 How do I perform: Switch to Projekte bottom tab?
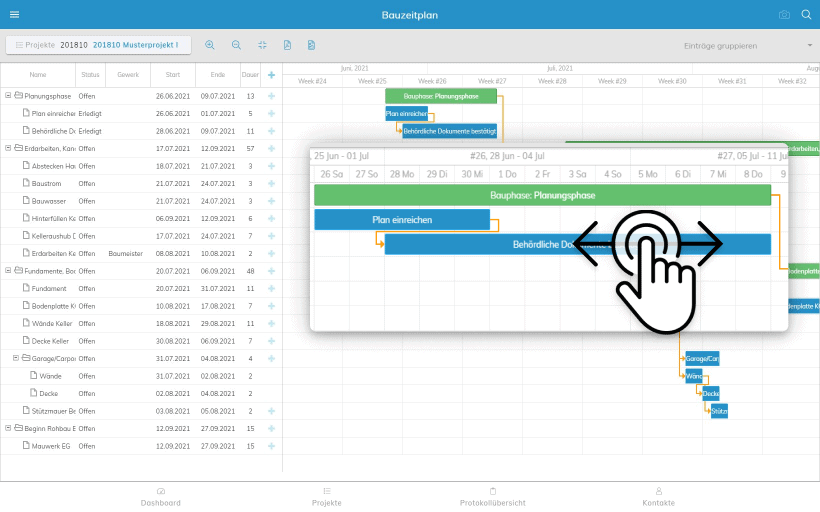326,497
